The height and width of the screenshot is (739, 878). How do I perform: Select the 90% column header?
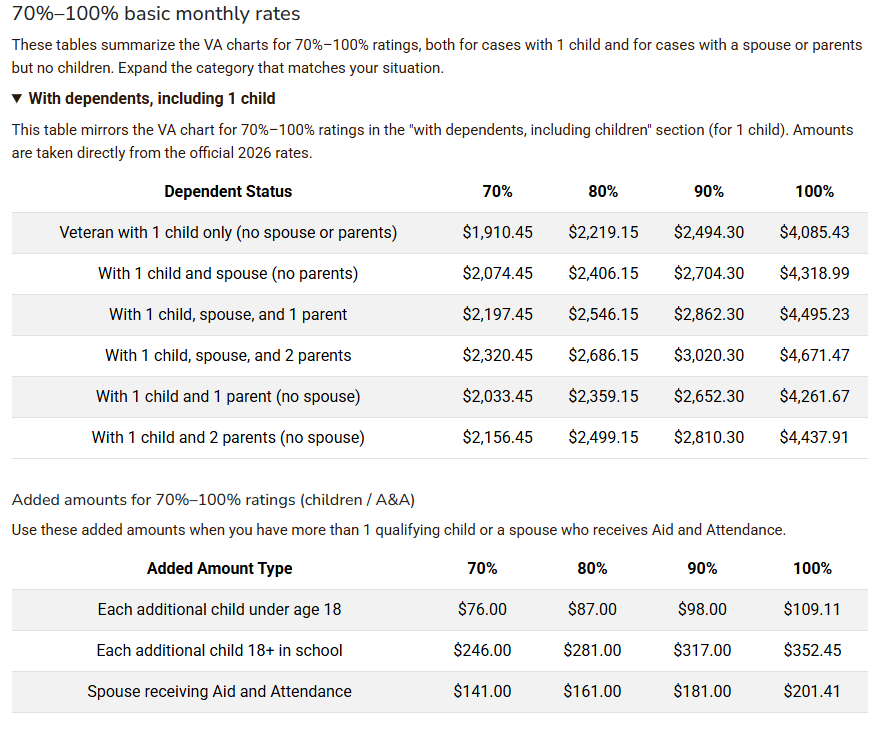(x=708, y=191)
